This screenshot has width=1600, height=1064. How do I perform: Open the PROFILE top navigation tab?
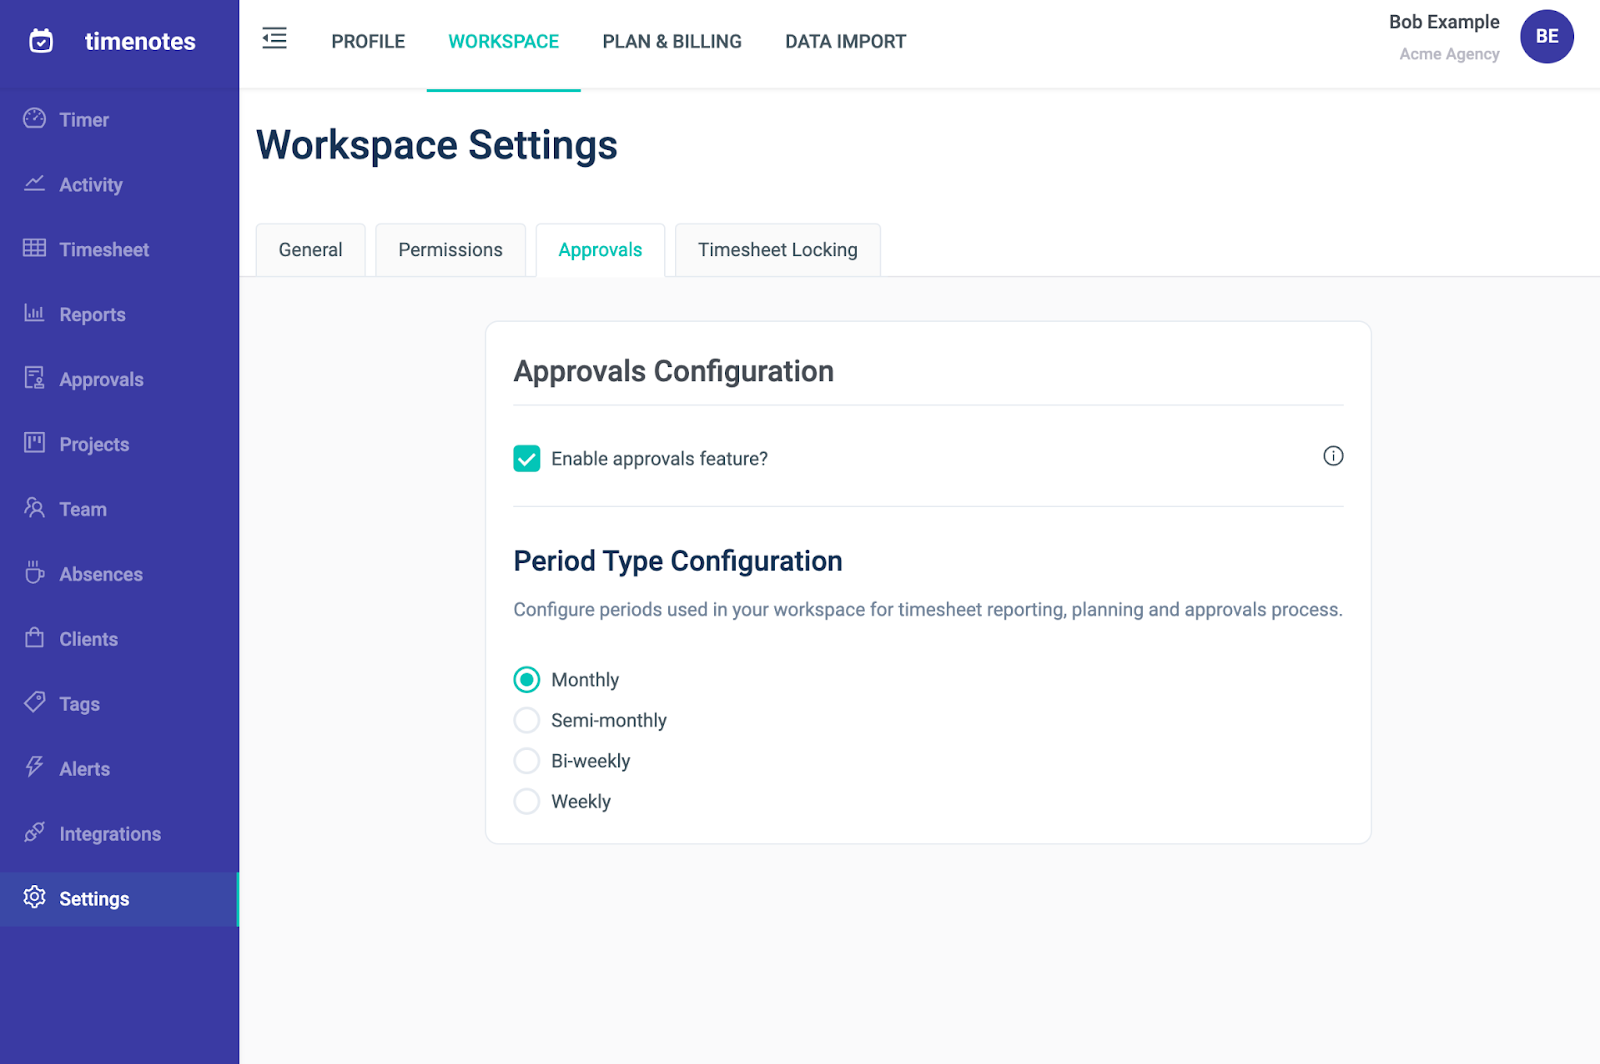coord(368,42)
